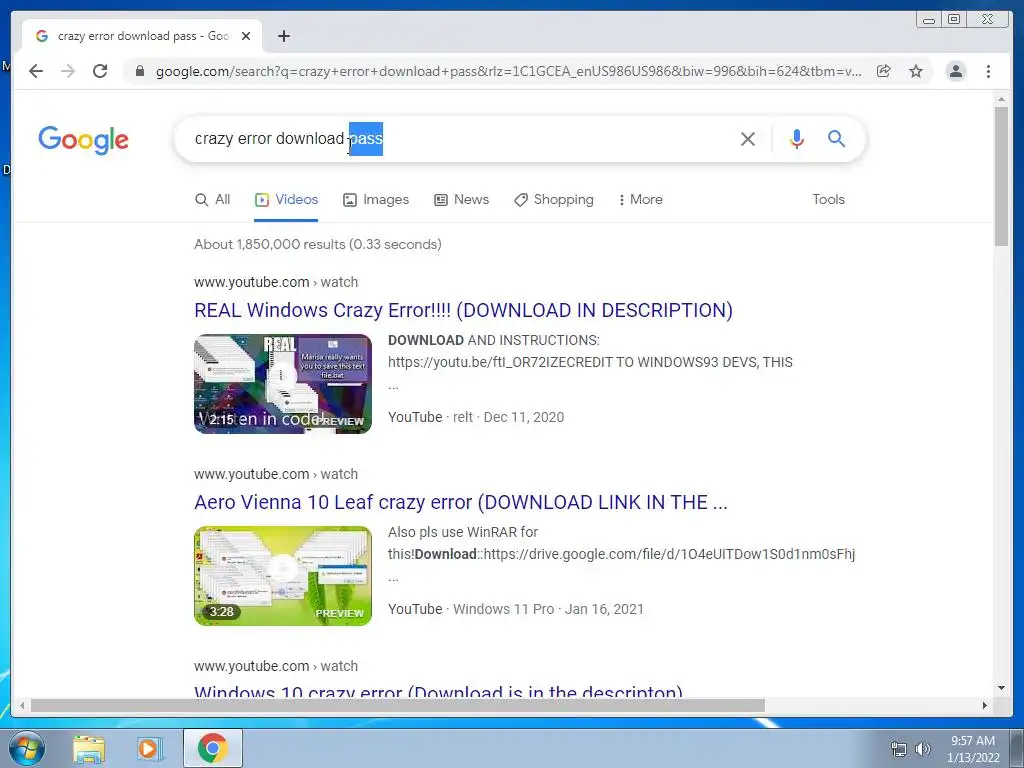Click the page scroll down arrow
Image resolution: width=1024 pixels, height=768 pixels.
coord(1002,688)
